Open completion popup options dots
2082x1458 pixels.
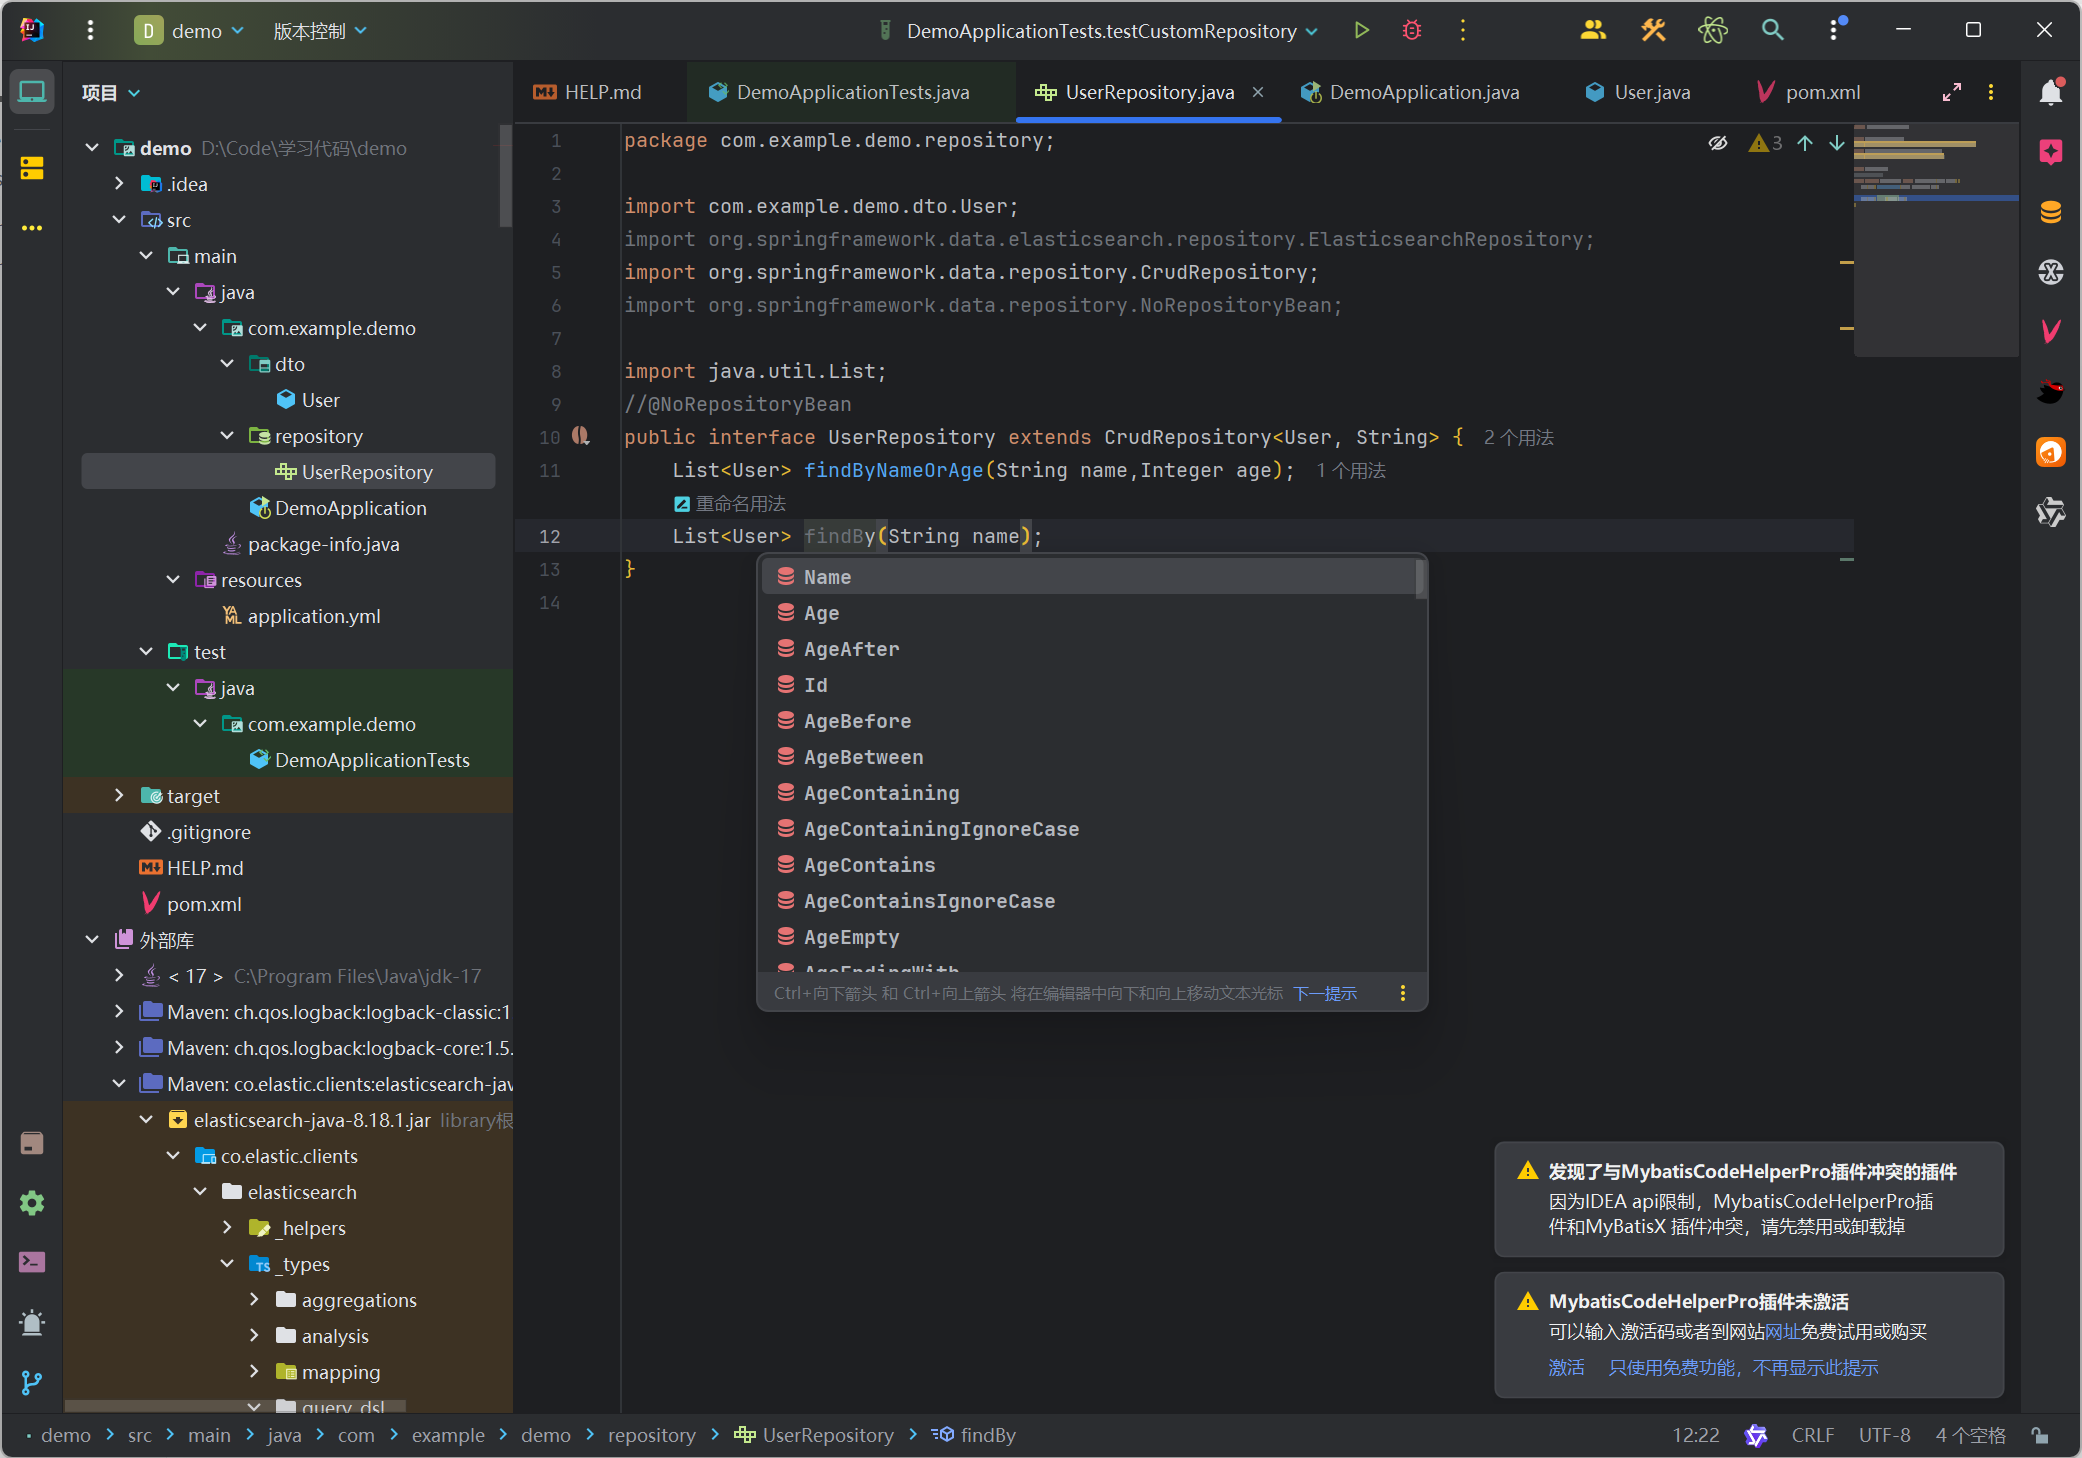pos(1403,993)
